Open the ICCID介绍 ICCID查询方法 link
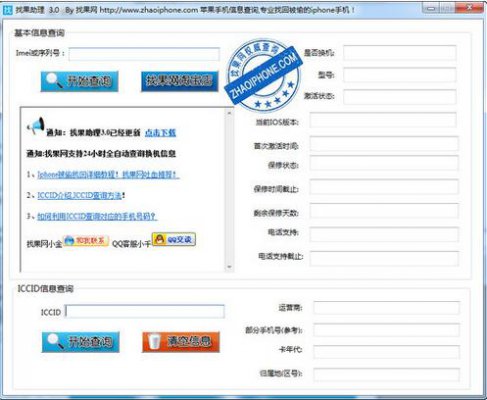487x400 pixels. 79,195
